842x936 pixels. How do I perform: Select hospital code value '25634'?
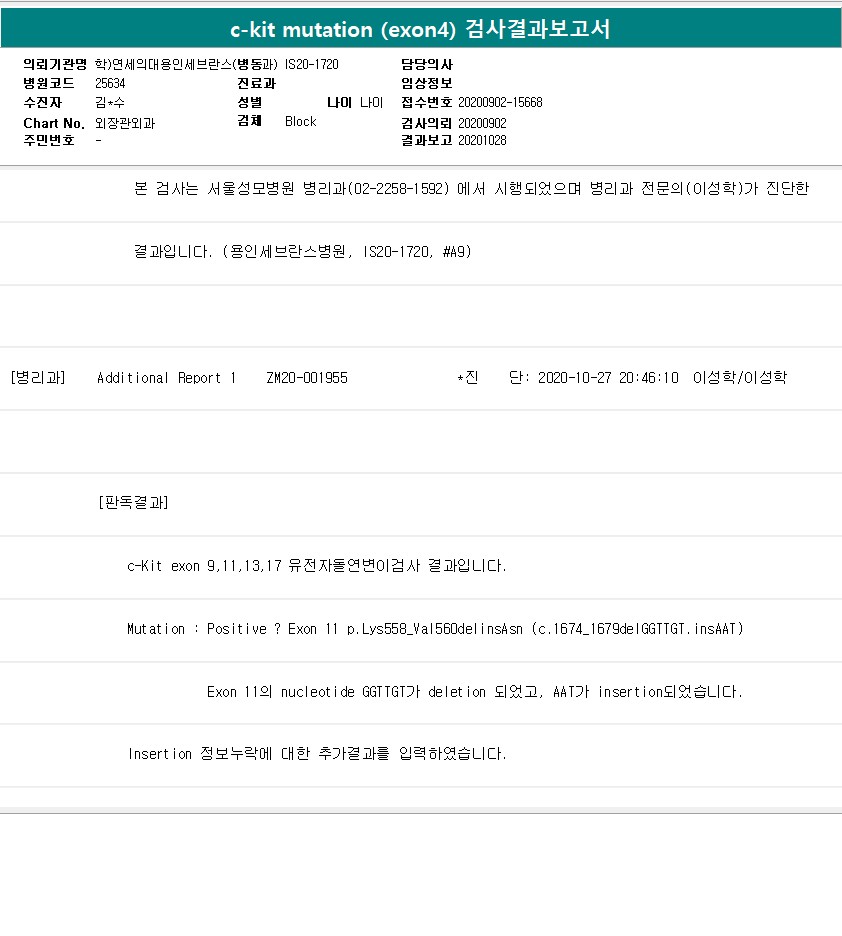(x=110, y=83)
